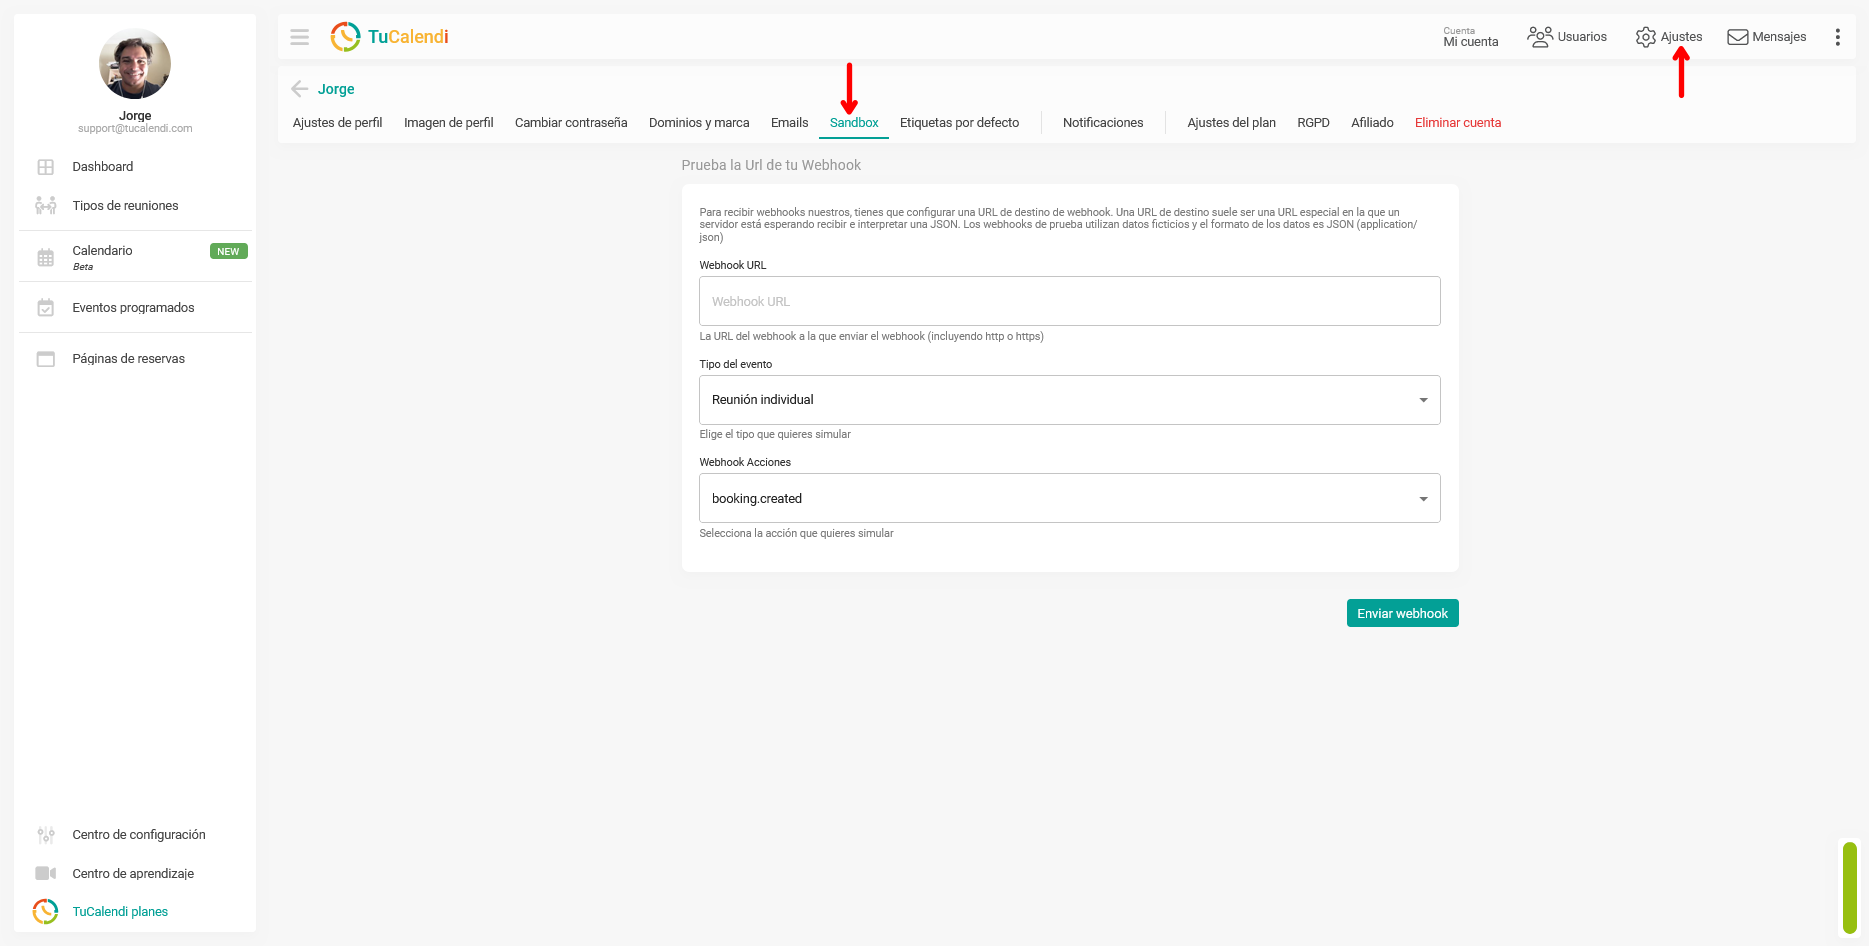Click the Páginas de reservas window icon
Image resolution: width=1869 pixels, height=946 pixels.
[46, 359]
